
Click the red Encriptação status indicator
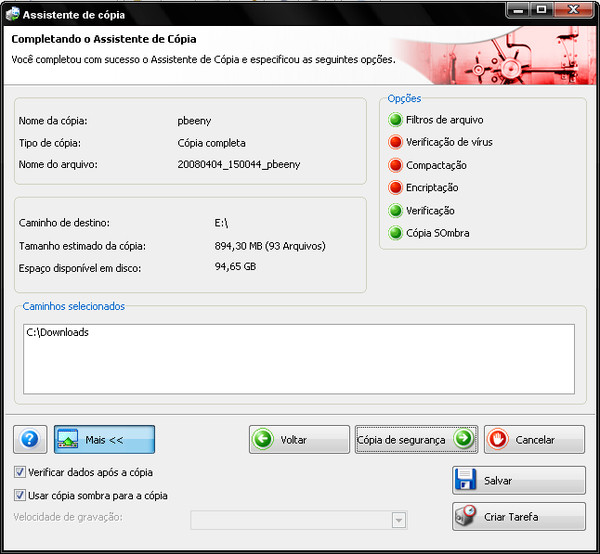click(395, 187)
